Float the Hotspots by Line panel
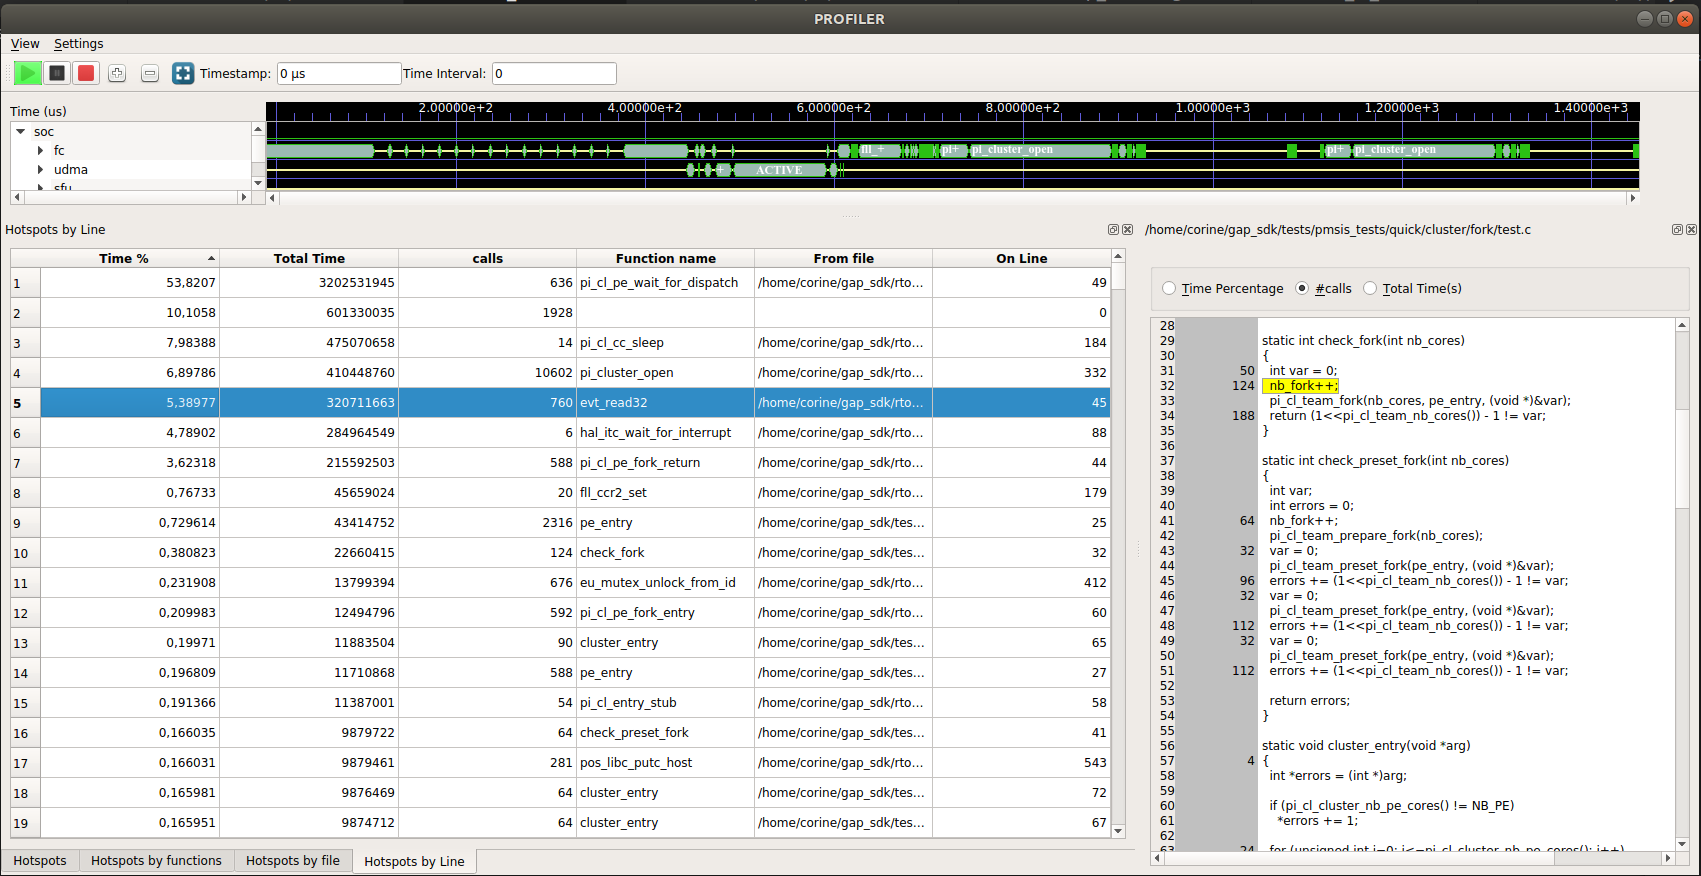1701x876 pixels. (x=1113, y=230)
